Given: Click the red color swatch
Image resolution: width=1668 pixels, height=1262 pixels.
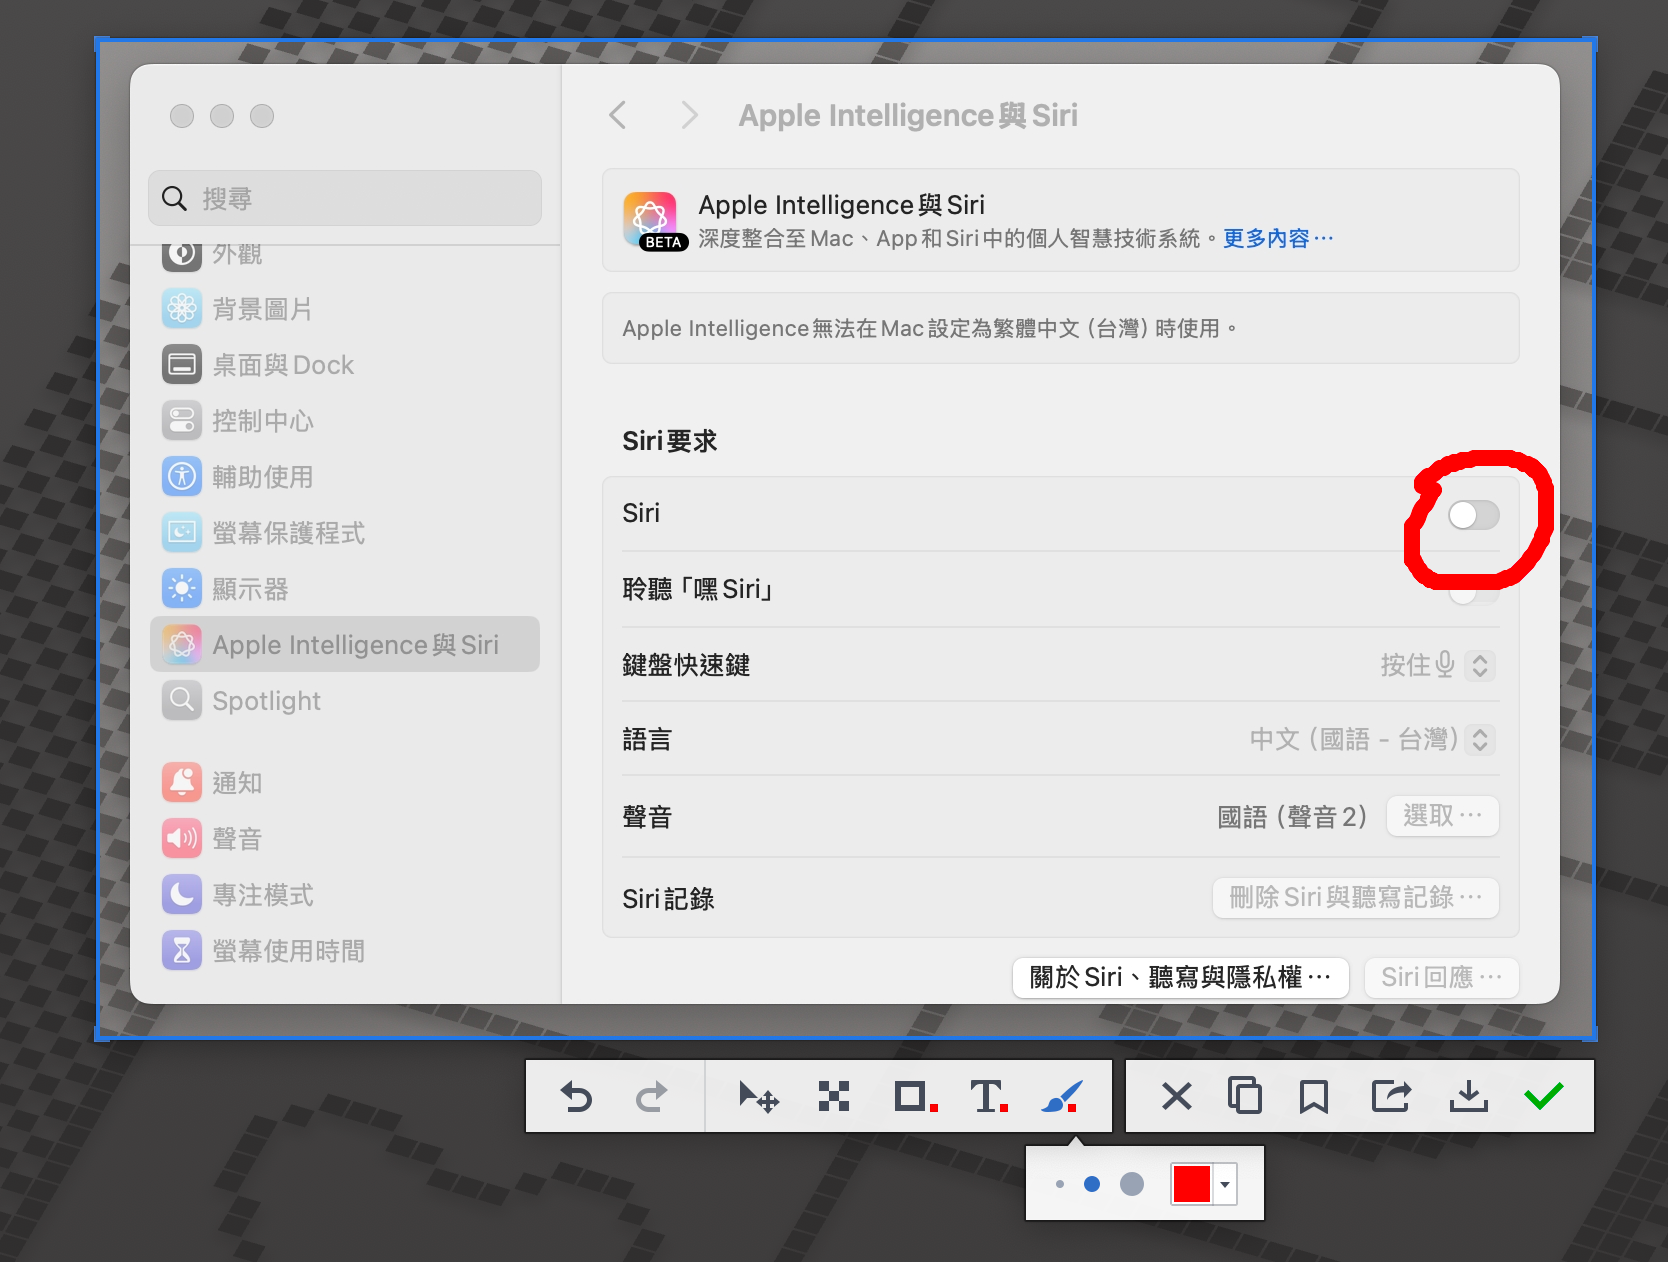Looking at the screenshot, I should (1192, 1185).
